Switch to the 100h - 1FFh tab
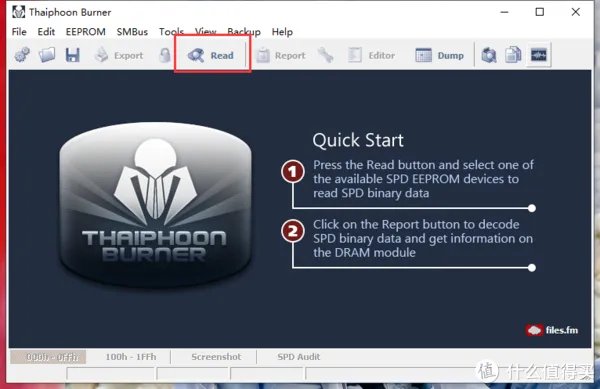The width and height of the screenshot is (600, 389). (x=130, y=356)
